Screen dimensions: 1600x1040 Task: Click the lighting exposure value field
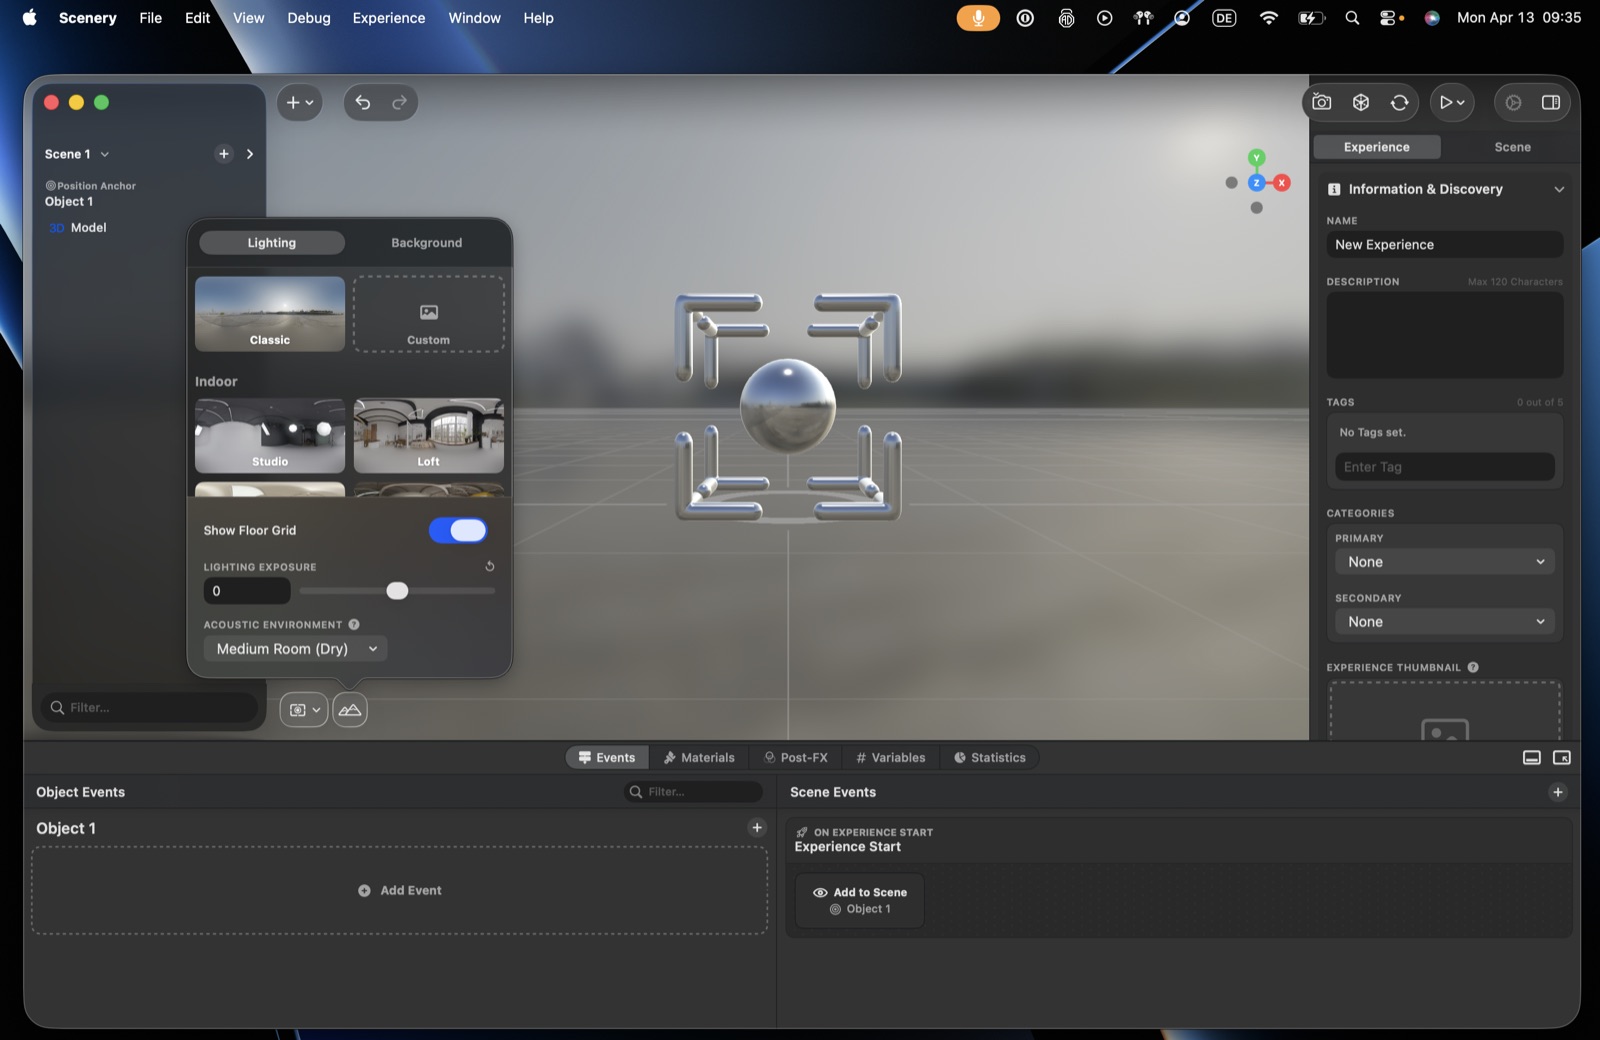(247, 591)
